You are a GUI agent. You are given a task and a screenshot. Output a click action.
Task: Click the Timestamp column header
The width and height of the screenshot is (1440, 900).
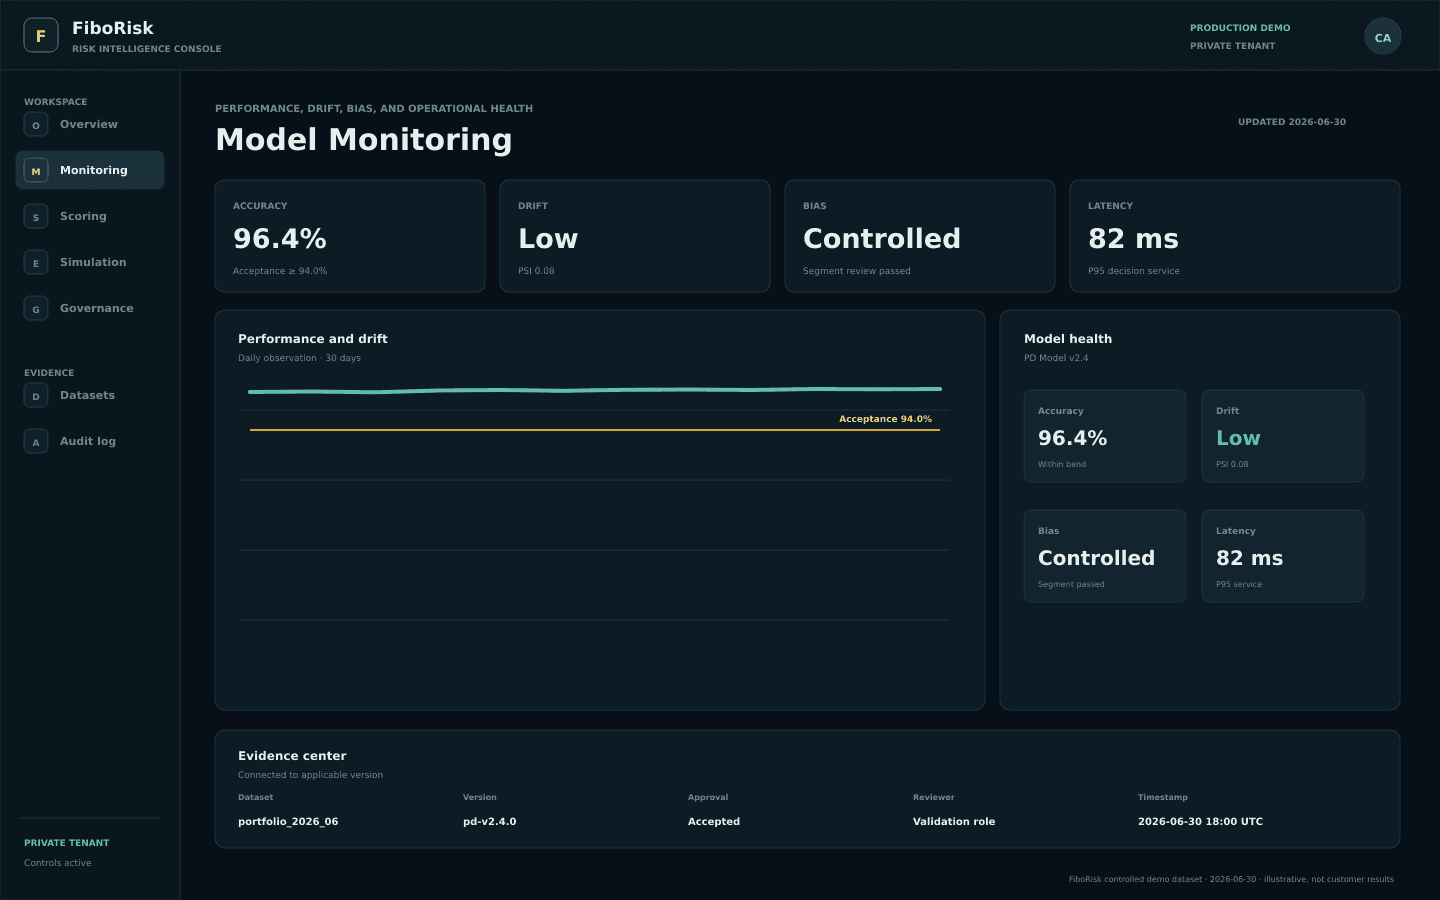coord(1163,798)
